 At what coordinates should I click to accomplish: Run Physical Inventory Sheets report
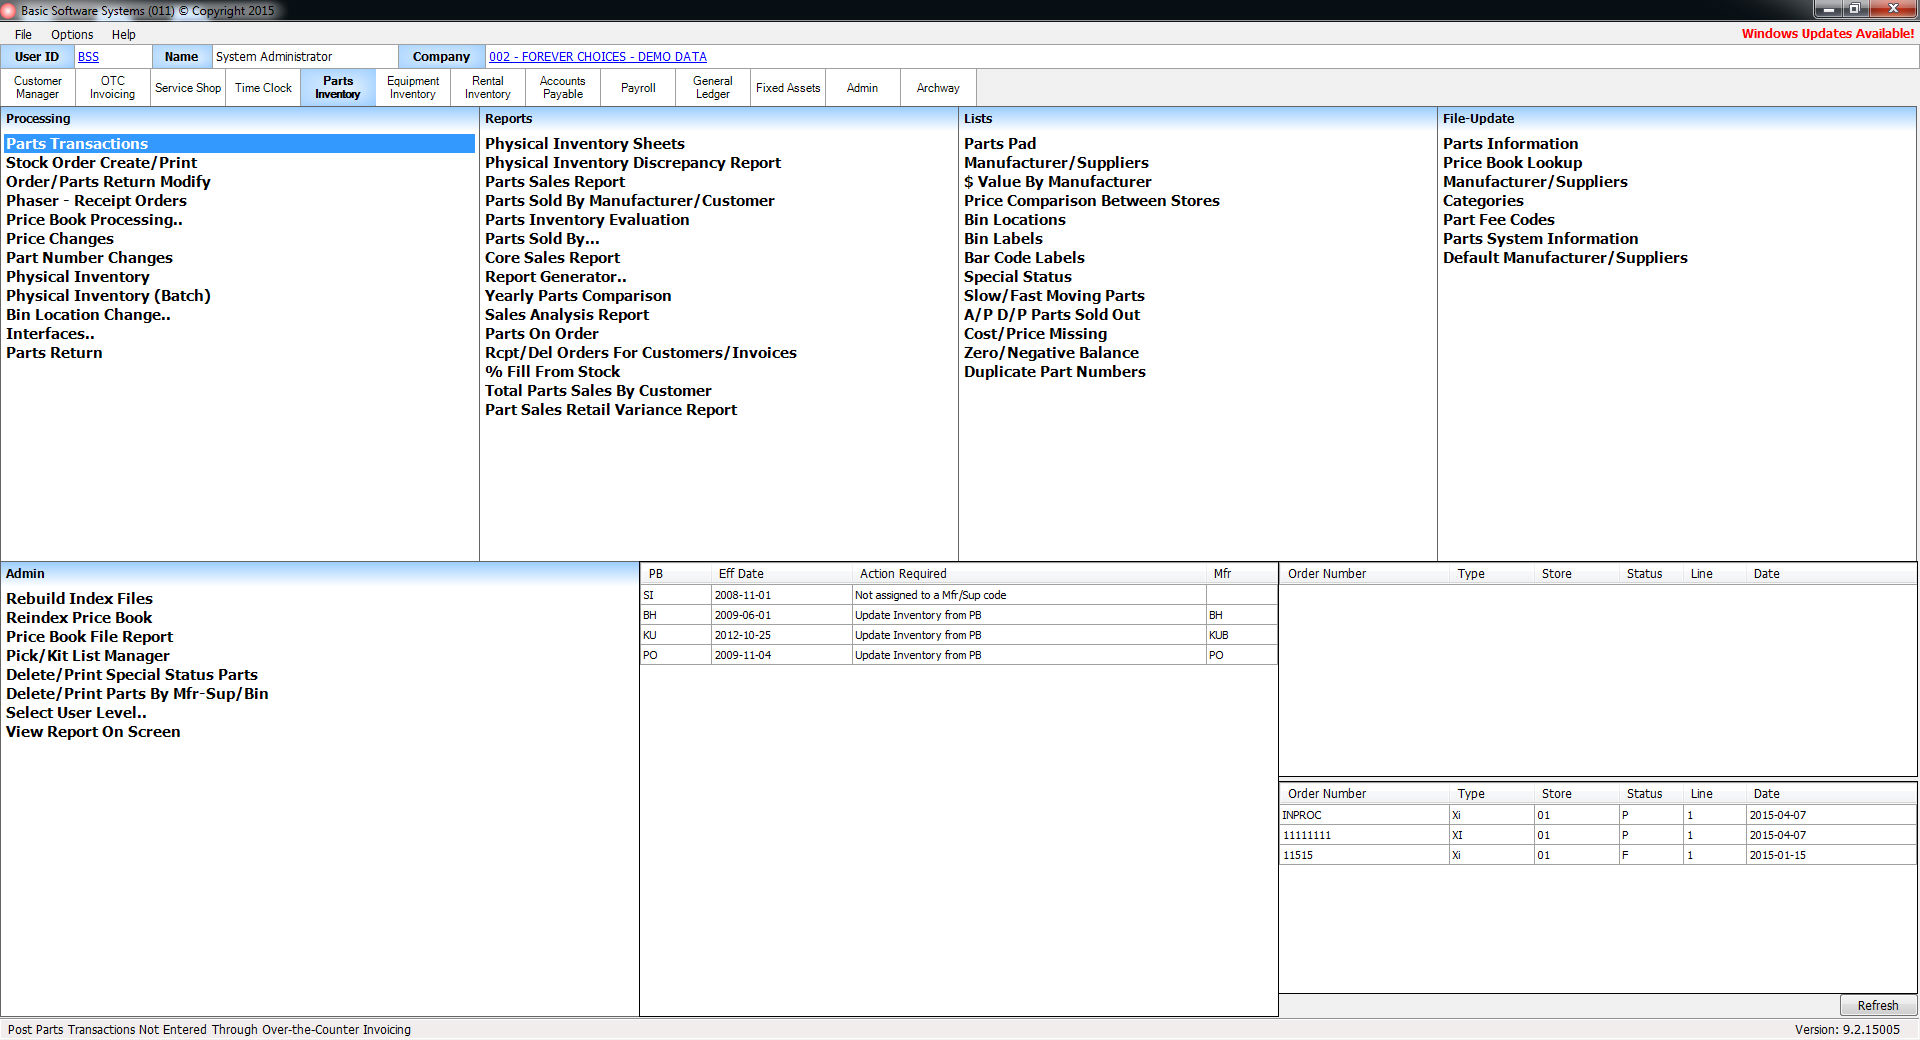point(585,144)
